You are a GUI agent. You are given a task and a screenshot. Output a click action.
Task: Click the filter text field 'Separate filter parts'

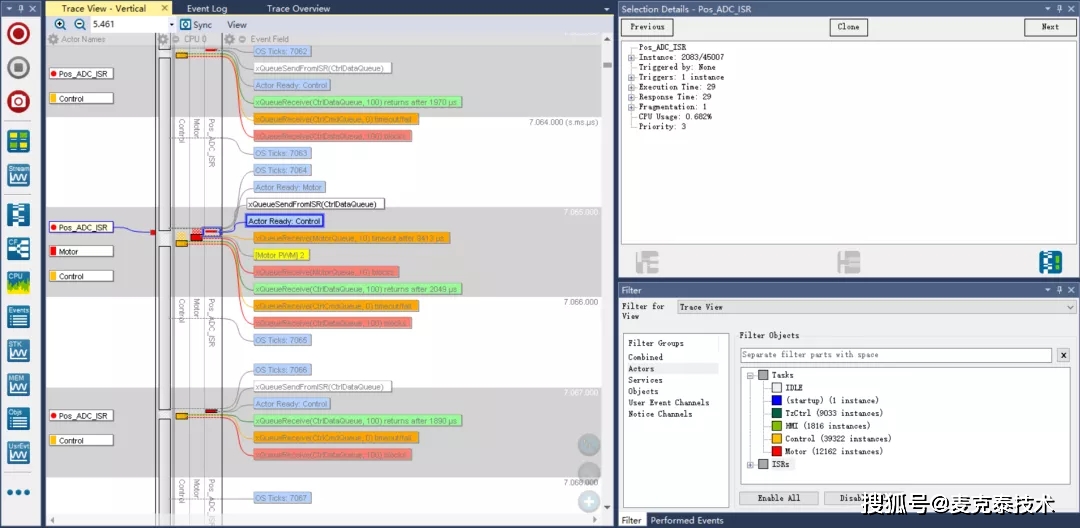(896, 355)
